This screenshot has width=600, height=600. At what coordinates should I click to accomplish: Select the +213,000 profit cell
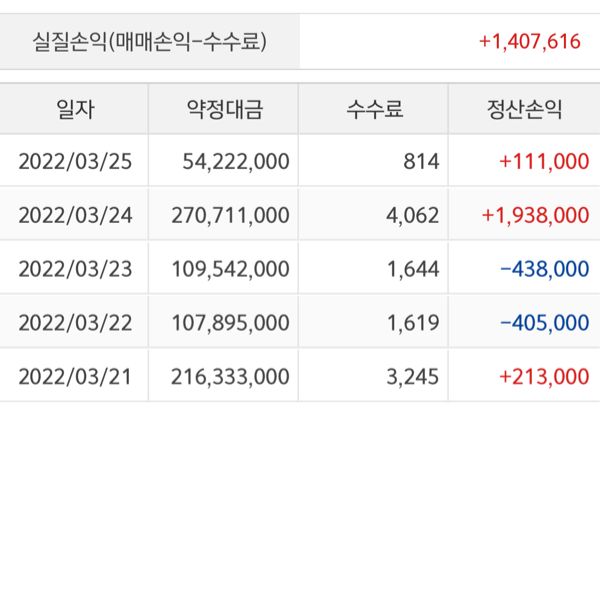(545, 376)
